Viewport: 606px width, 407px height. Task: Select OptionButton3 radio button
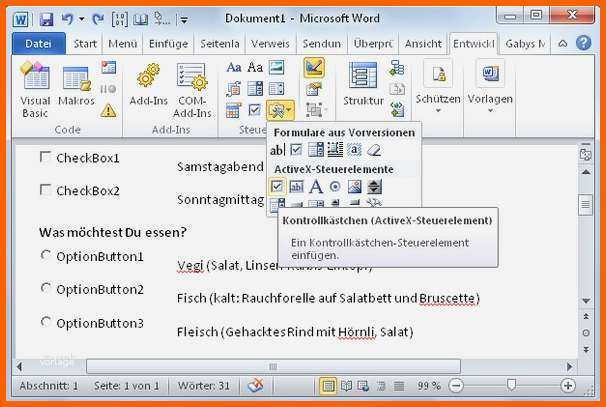46,322
